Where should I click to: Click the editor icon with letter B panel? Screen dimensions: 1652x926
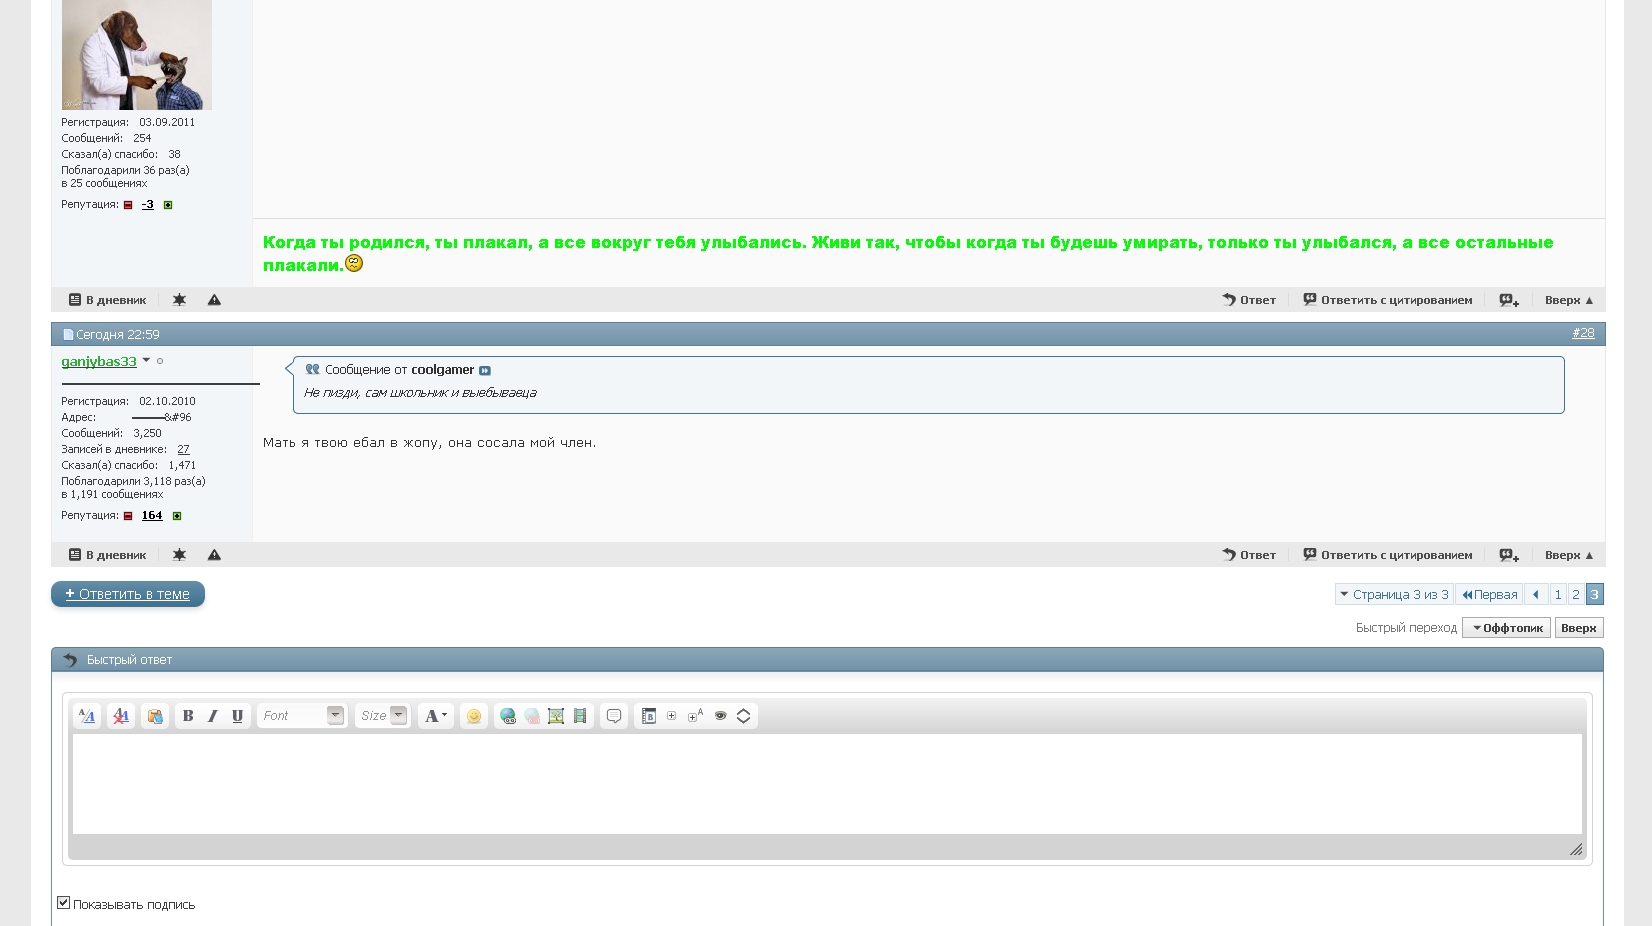[x=648, y=716]
